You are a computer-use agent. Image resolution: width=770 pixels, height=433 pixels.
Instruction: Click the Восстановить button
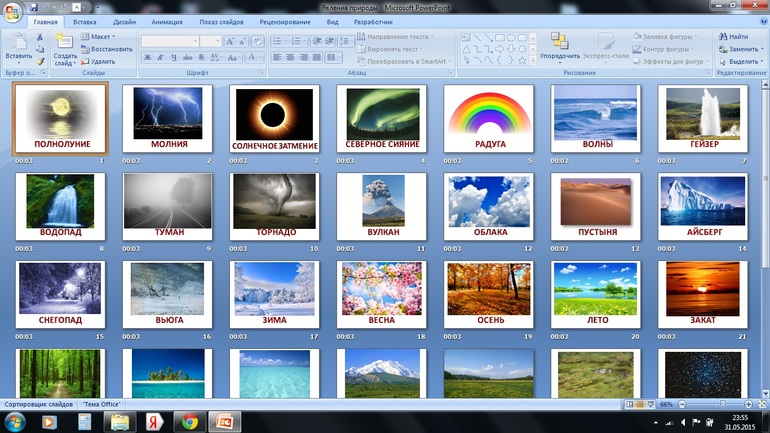106,48
